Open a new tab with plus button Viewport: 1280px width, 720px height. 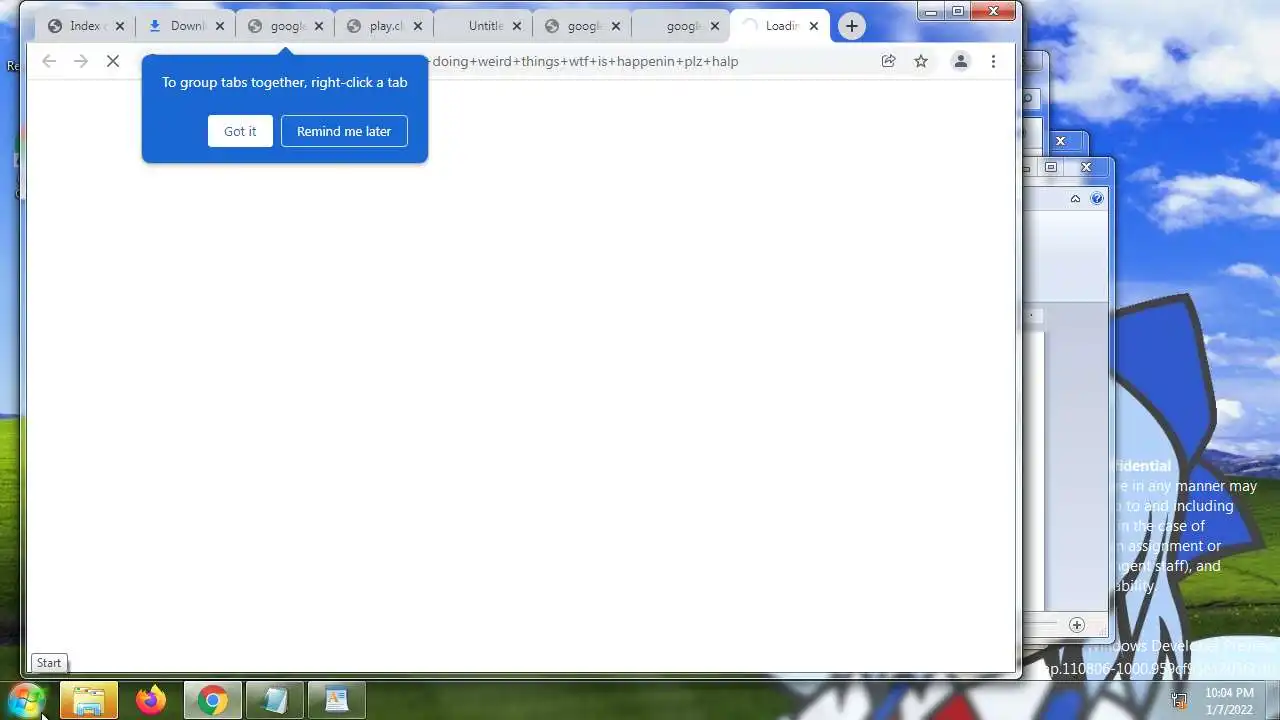coord(851,26)
